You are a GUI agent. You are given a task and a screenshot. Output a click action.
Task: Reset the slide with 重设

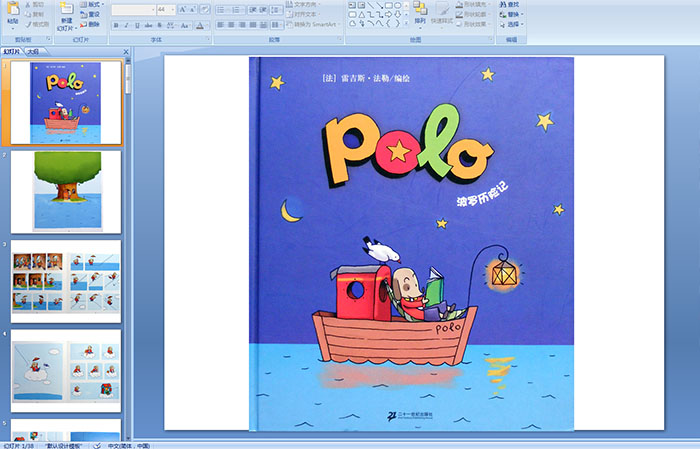pyautogui.click(x=90, y=14)
